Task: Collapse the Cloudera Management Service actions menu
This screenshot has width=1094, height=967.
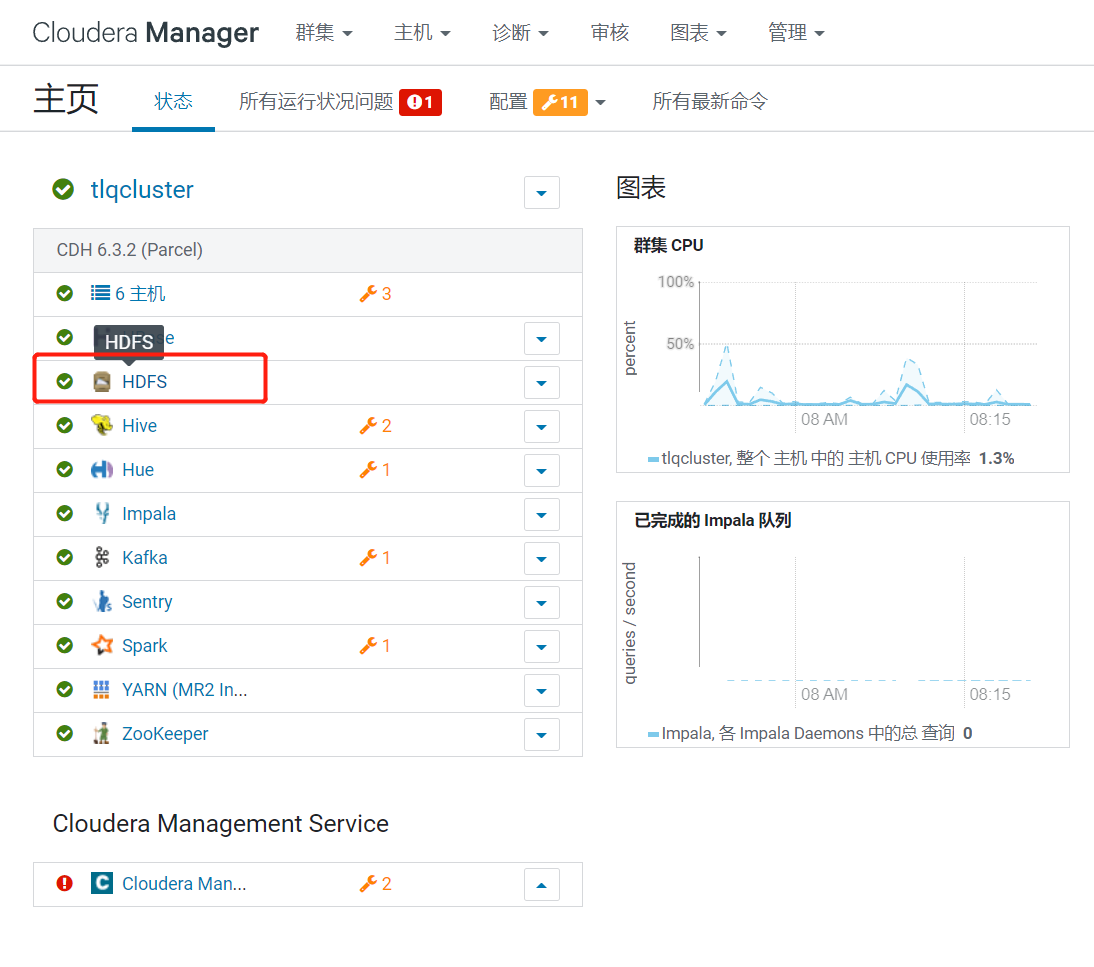Action: (x=541, y=885)
